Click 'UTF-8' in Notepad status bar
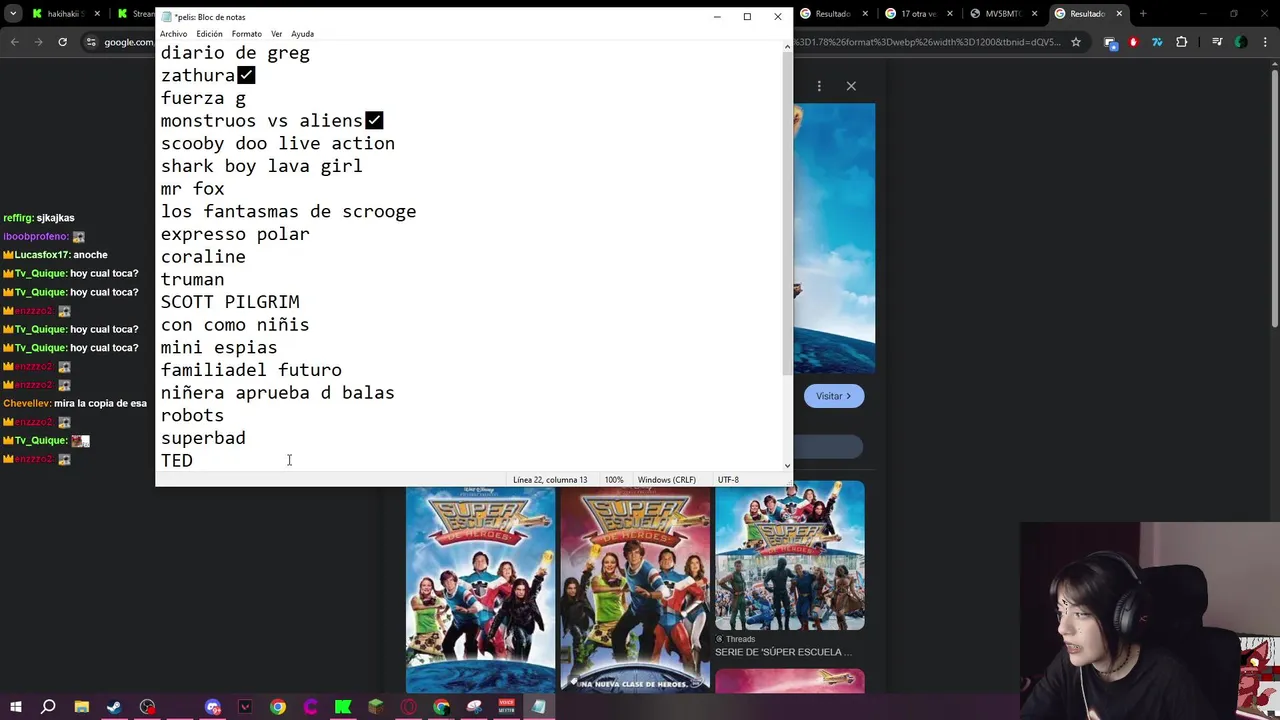The image size is (1280, 720). (728, 480)
